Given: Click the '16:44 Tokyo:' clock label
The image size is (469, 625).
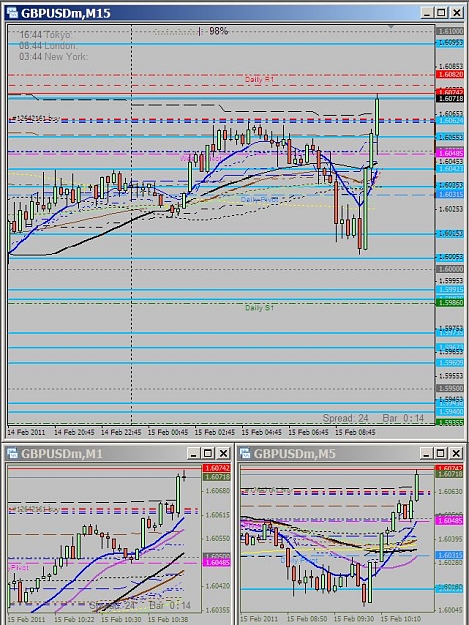Looking at the screenshot, I should pyautogui.click(x=46, y=35).
